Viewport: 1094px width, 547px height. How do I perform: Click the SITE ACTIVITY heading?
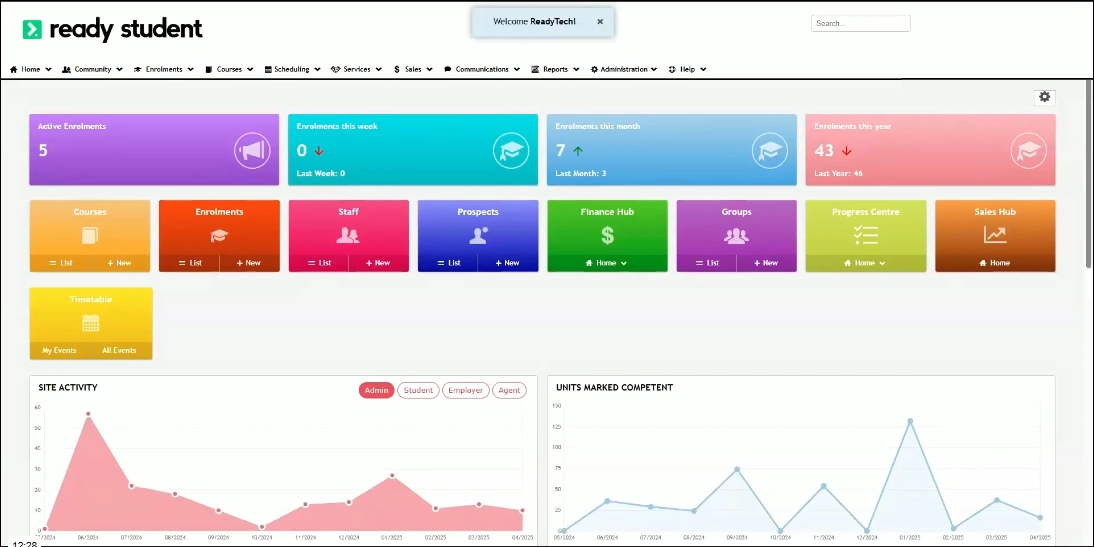coord(68,387)
